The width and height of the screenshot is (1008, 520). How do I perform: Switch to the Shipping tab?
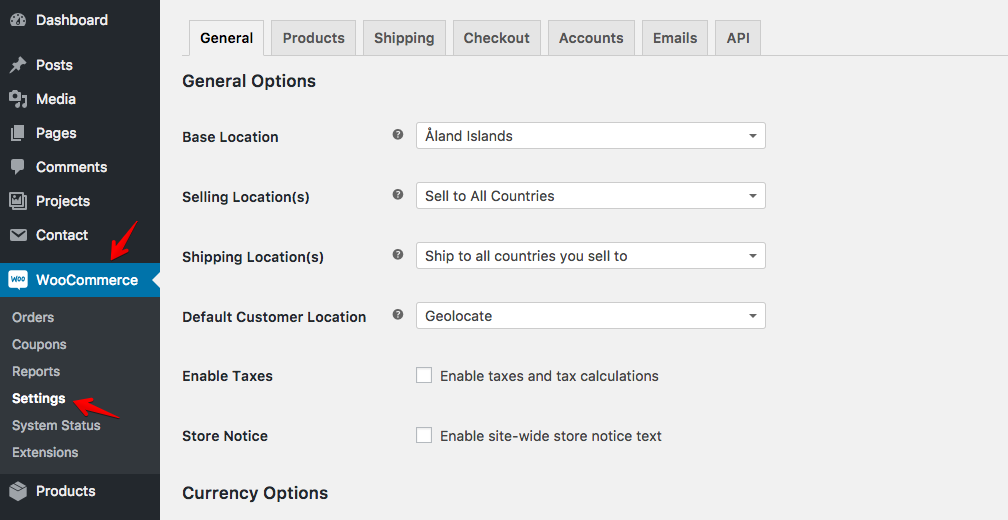coord(404,38)
